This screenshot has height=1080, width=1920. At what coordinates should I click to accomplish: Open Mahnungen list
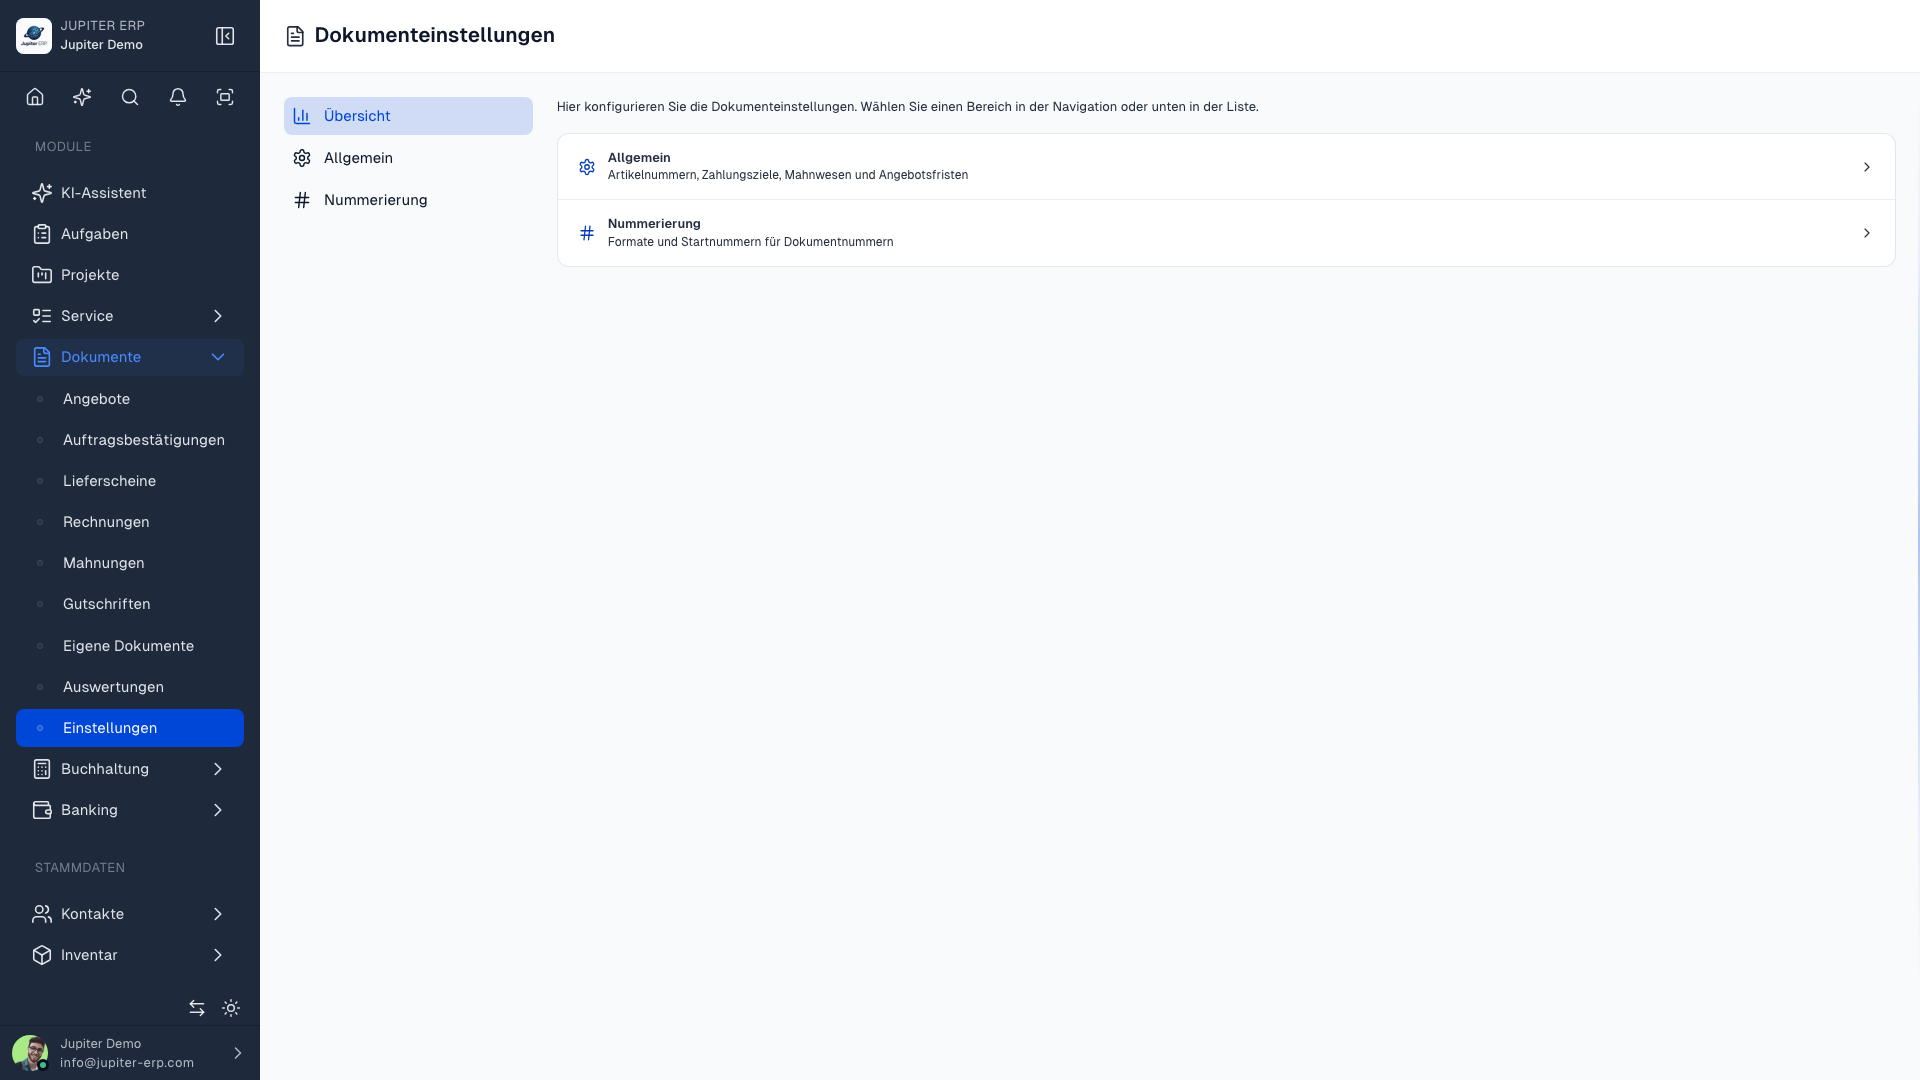(130, 563)
